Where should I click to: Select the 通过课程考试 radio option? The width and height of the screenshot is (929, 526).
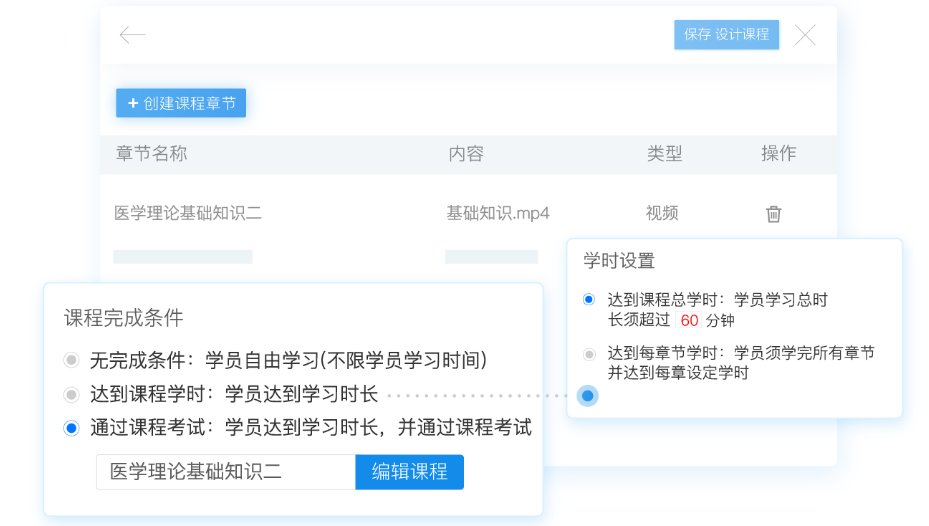(x=71, y=428)
